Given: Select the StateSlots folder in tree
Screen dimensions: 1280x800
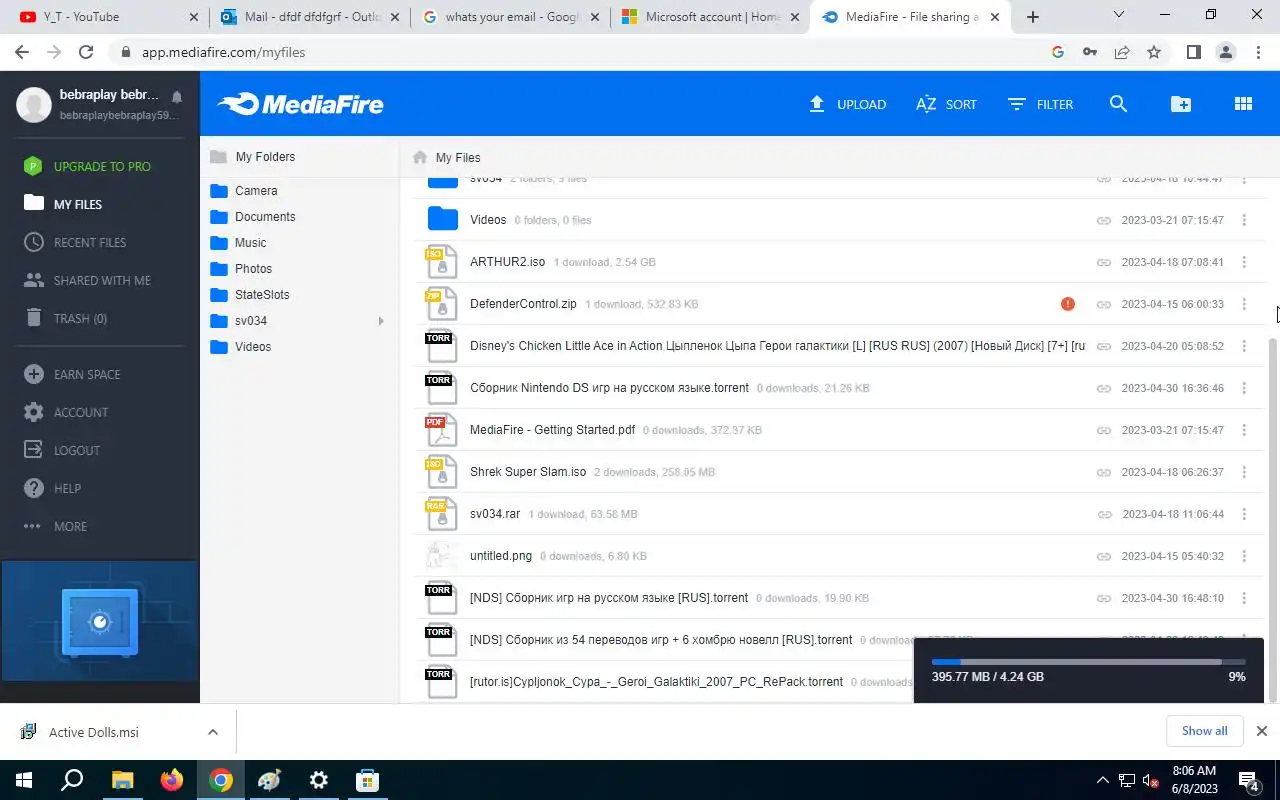Looking at the screenshot, I should click(250, 294).
